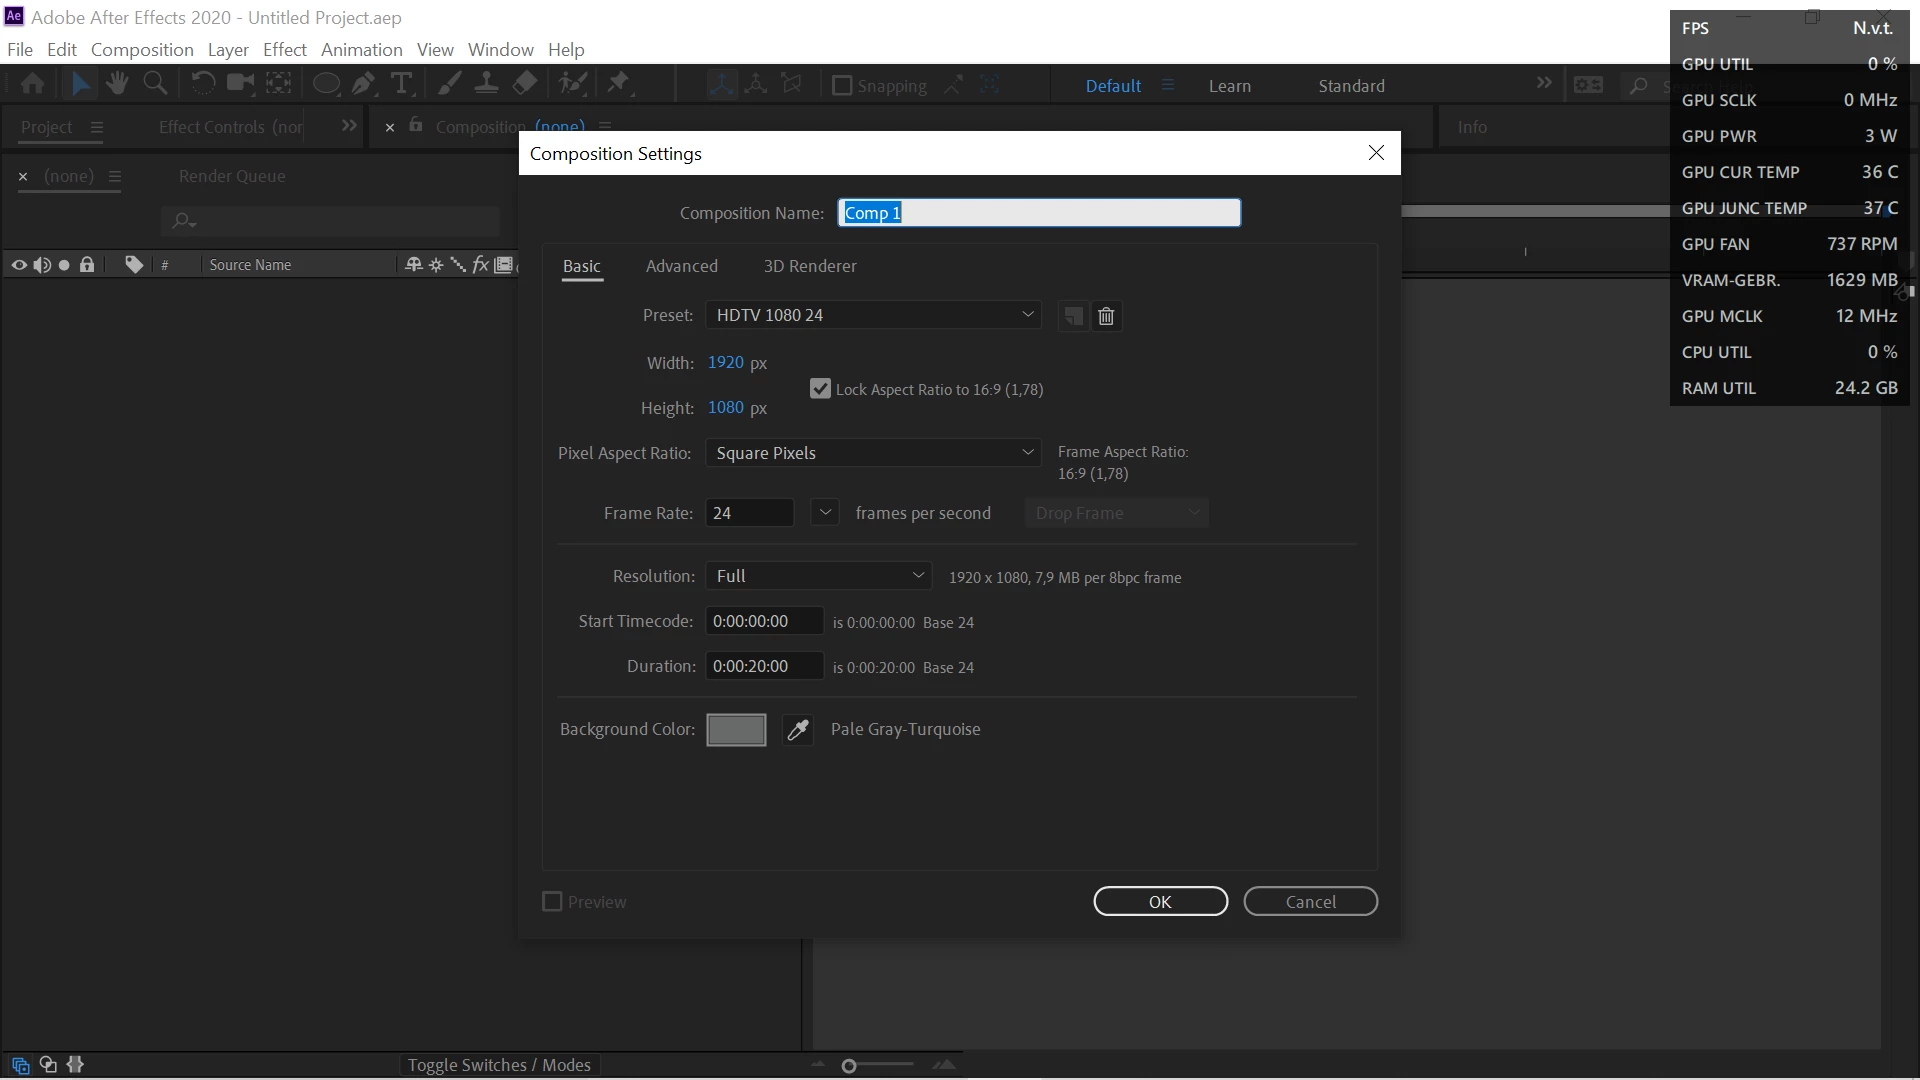Open the Composition menu

(x=142, y=50)
